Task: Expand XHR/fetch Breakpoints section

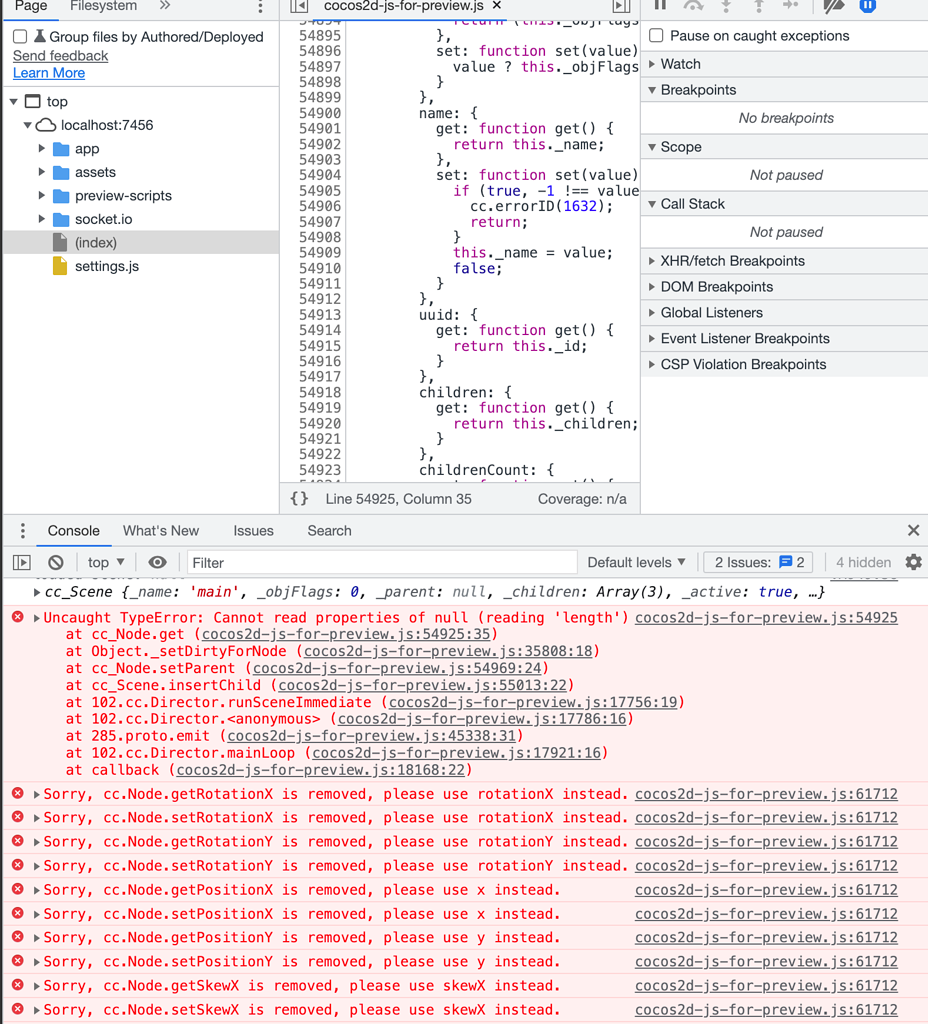Action: click(x=653, y=261)
